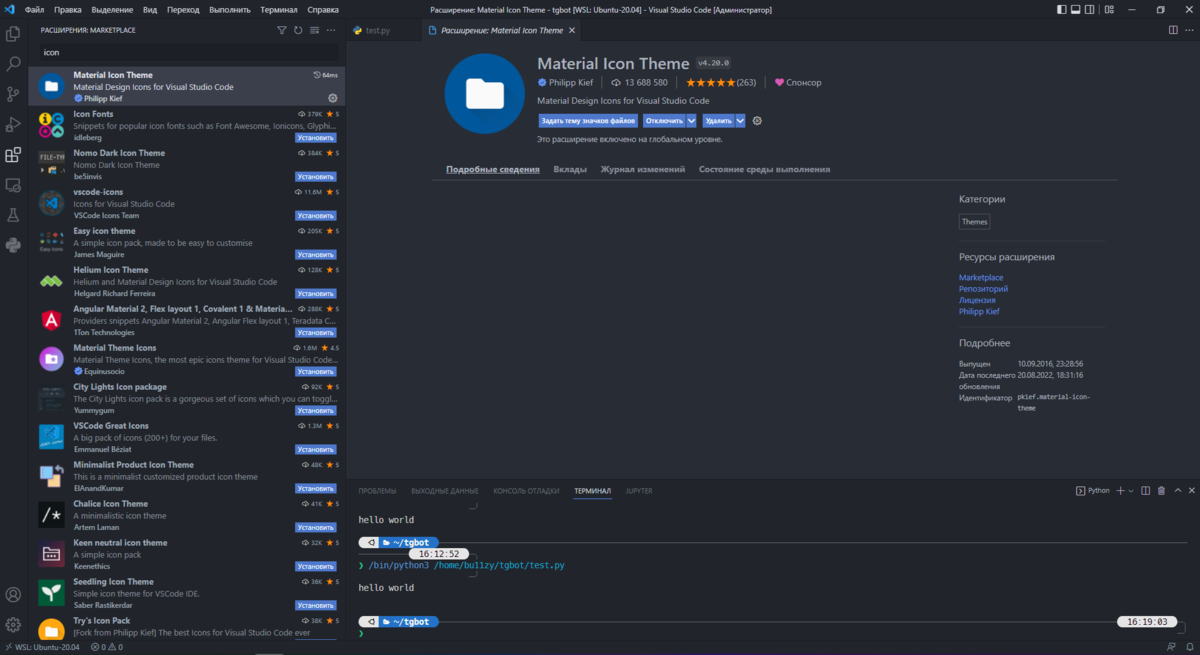The width and height of the screenshot is (1200, 655).
Task: Open the Source Control view
Action: (13, 93)
